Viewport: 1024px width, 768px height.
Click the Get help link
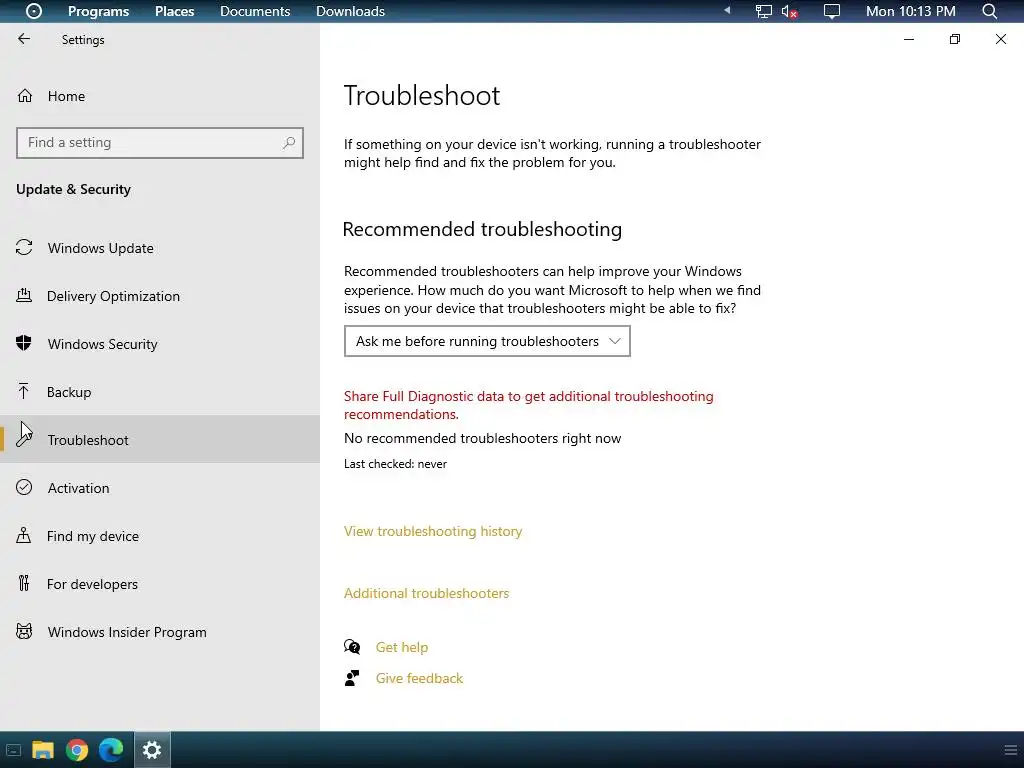(x=402, y=647)
